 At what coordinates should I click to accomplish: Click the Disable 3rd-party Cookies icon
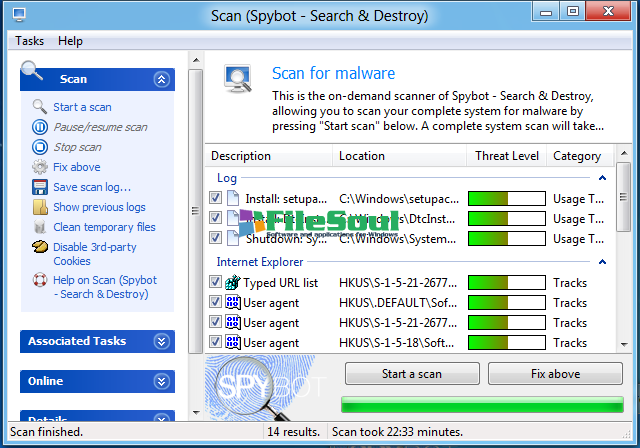click(x=40, y=247)
